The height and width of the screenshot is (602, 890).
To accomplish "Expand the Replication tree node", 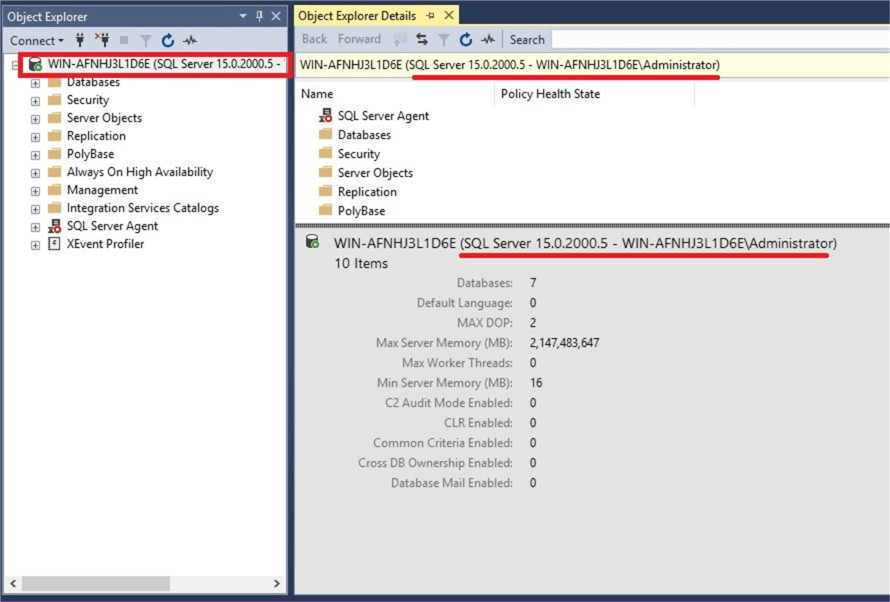I will [35, 137].
